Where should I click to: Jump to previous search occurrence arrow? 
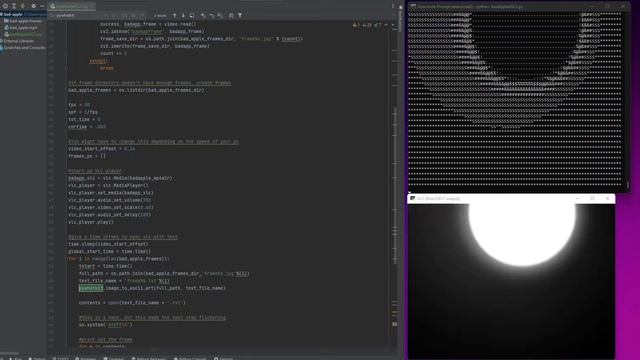[175, 16]
